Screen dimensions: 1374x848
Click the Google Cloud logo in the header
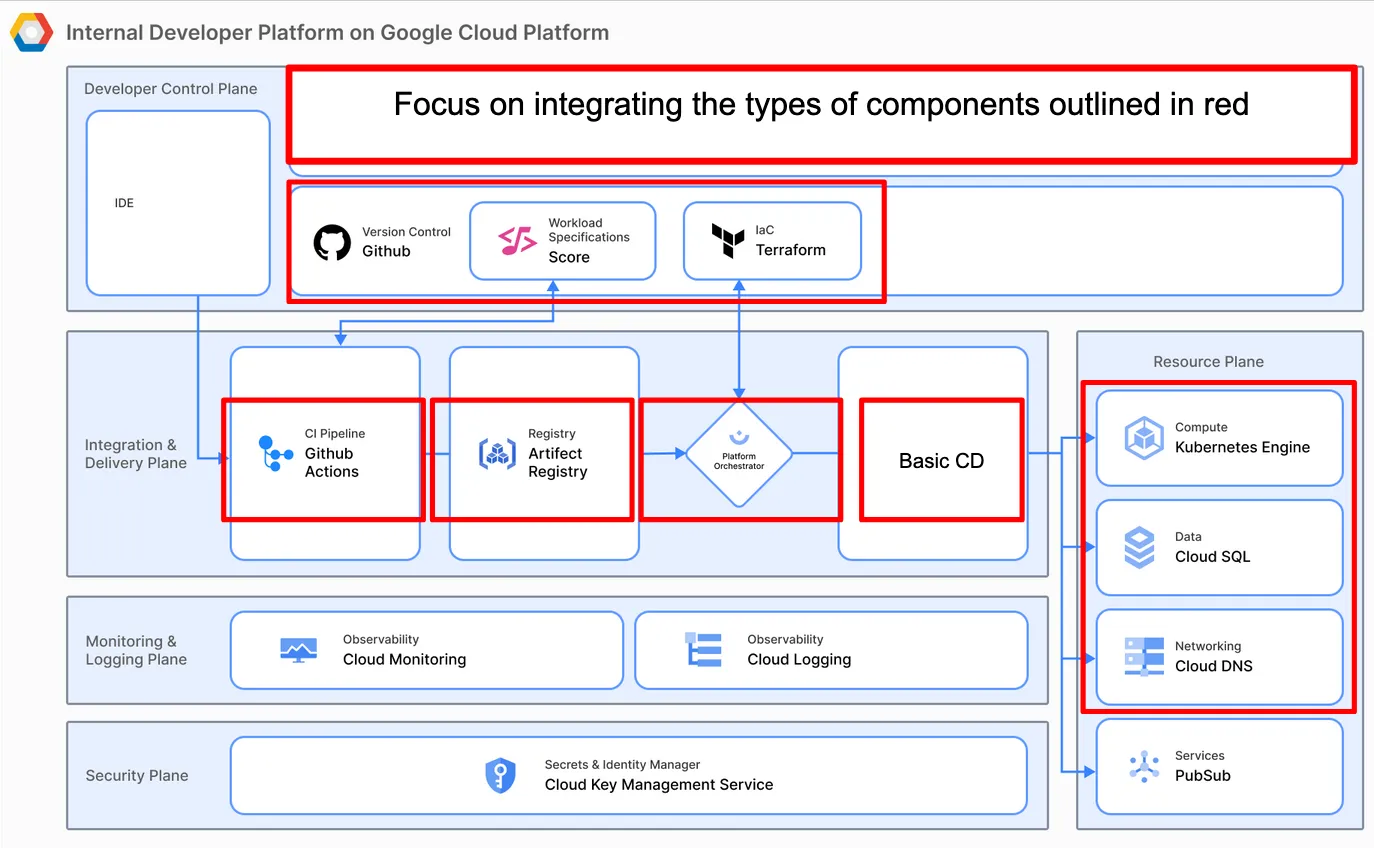[30, 31]
